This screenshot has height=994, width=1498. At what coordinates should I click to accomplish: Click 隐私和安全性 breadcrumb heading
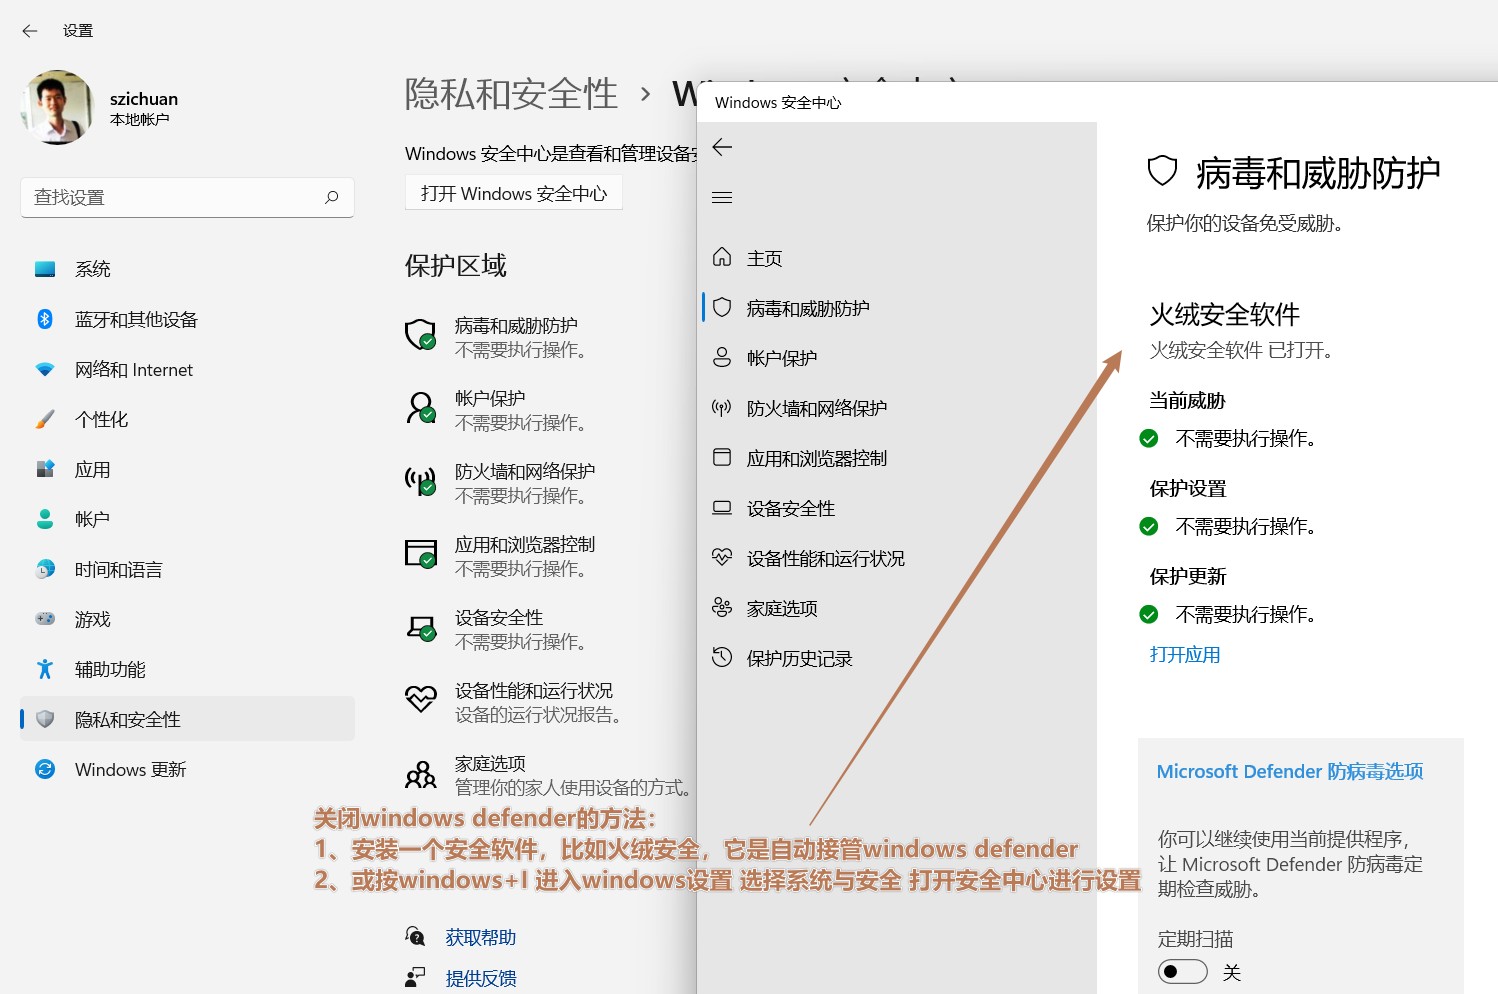[x=511, y=94]
